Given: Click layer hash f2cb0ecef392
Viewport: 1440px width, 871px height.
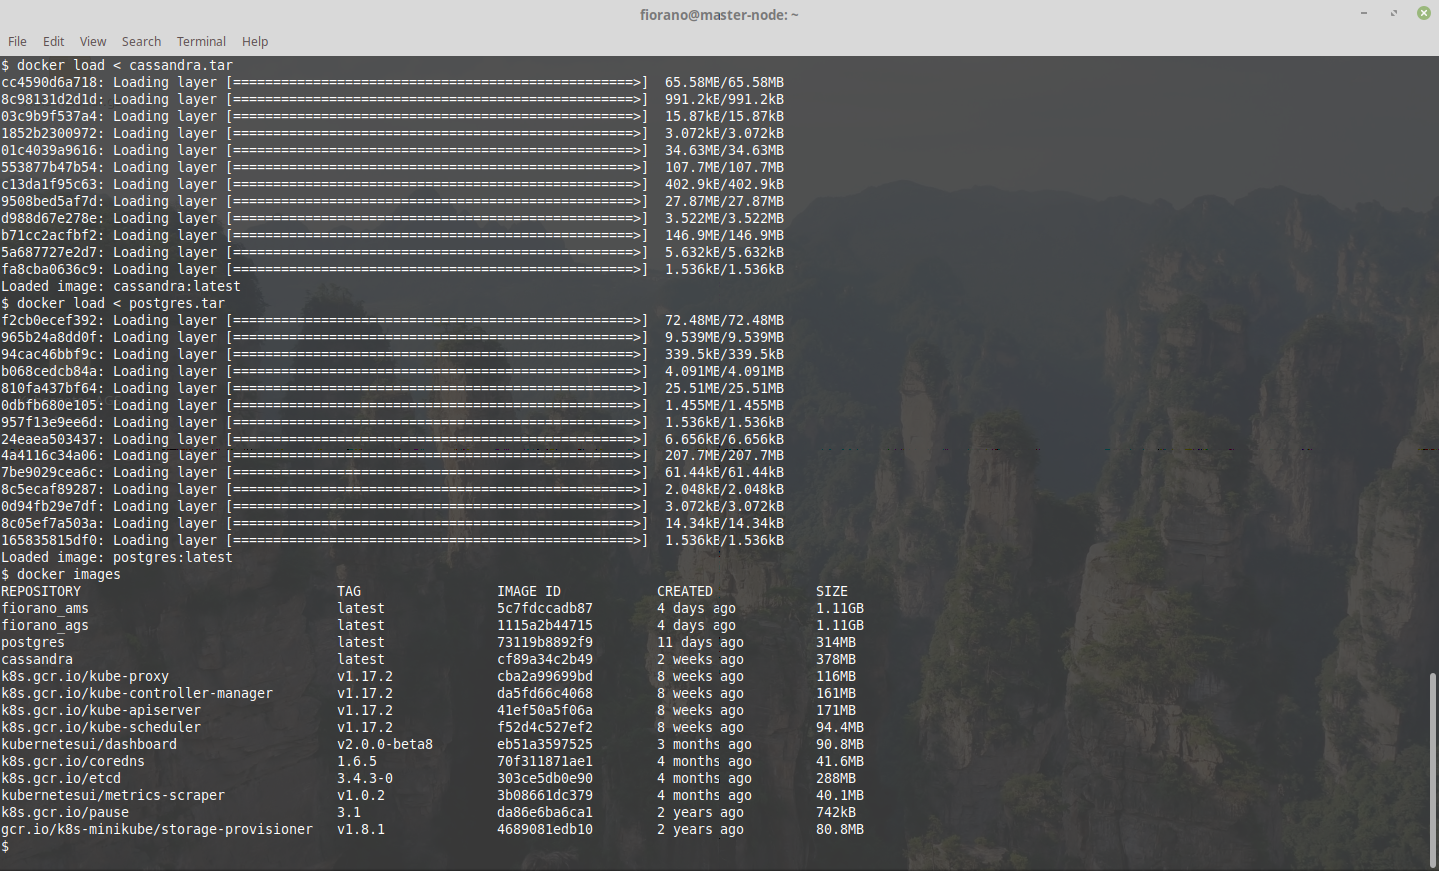Looking at the screenshot, I should 49,320.
